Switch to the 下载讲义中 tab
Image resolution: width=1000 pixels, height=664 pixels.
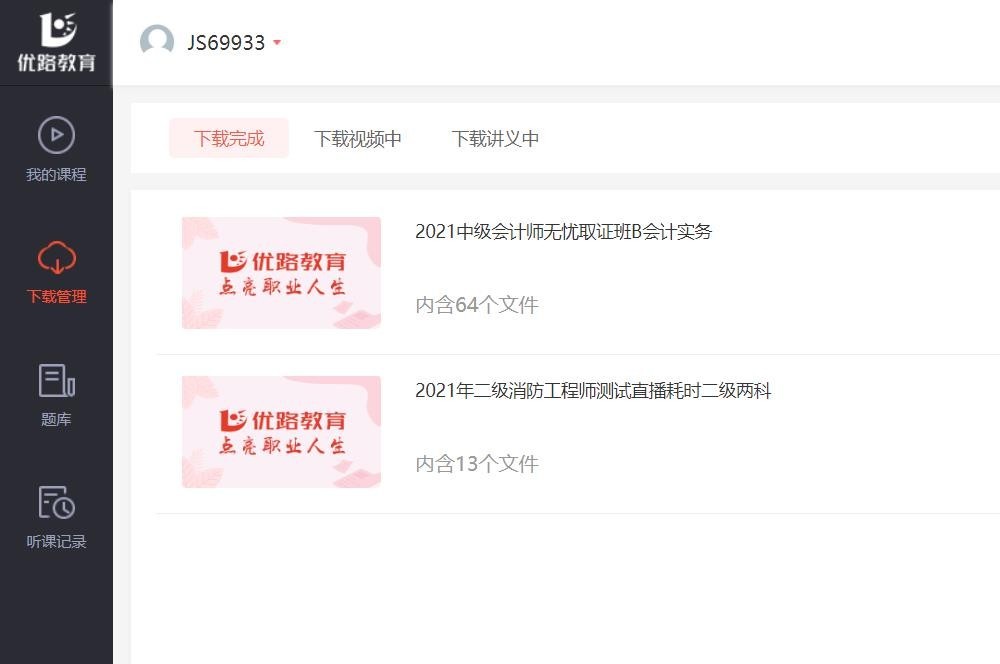click(x=496, y=138)
